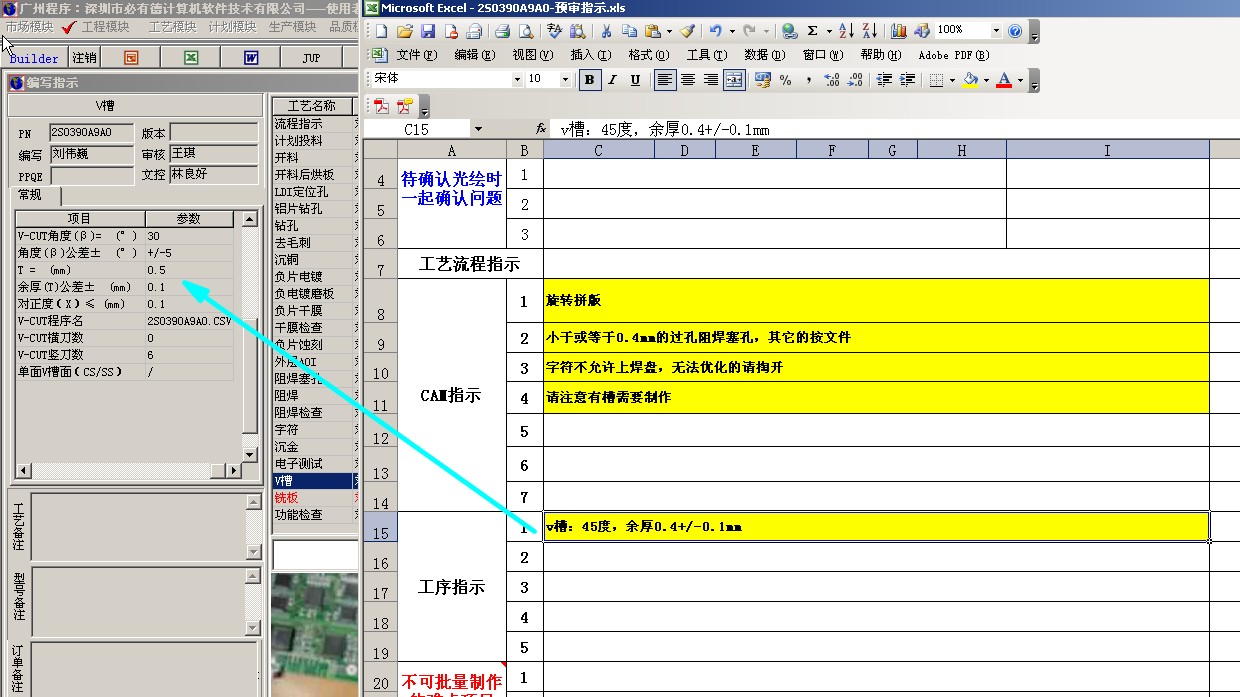
Task: Open a file with Excel's Open folder icon
Action: click(x=405, y=30)
